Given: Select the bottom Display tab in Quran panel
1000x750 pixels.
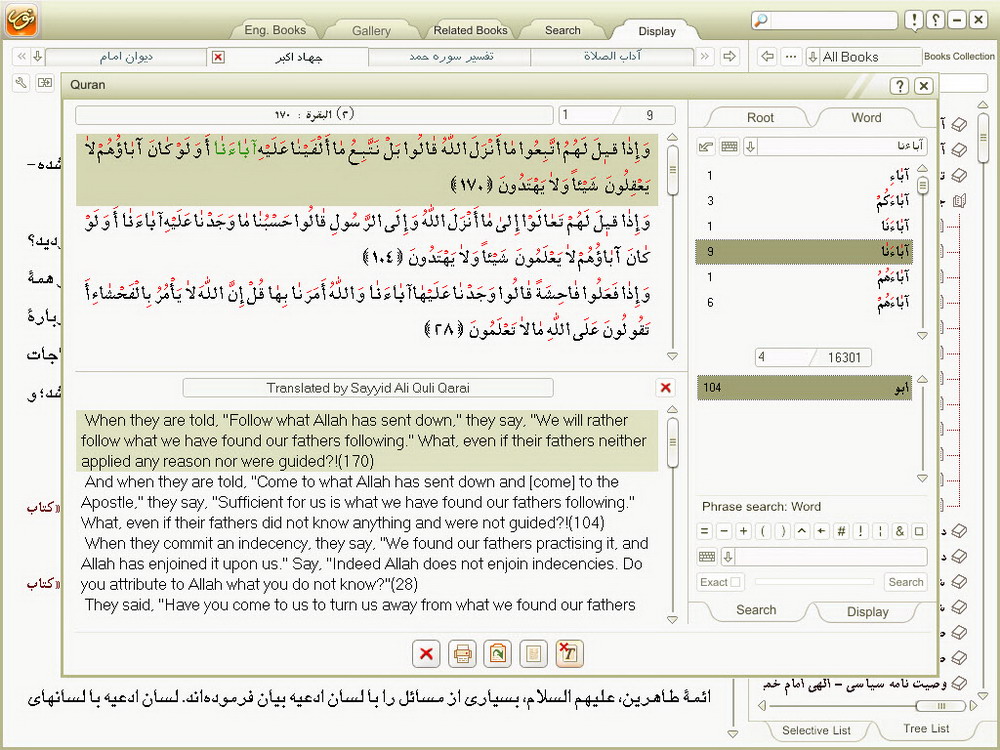Looking at the screenshot, I should click(867, 612).
